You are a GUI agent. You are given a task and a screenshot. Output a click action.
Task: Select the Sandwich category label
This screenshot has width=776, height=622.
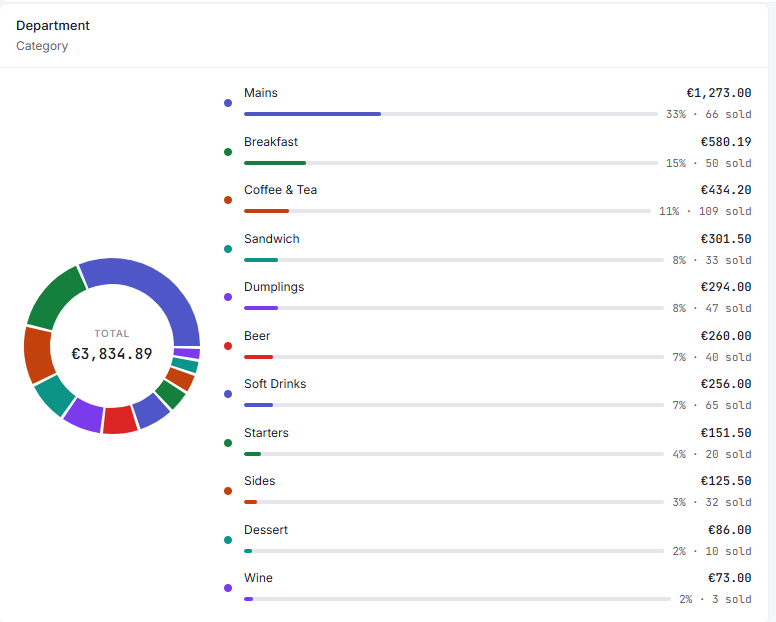pos(272,239)
